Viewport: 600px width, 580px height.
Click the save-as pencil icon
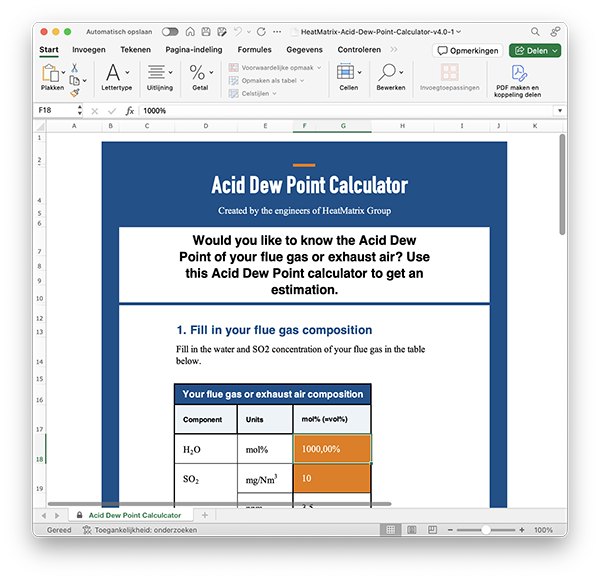222,32
